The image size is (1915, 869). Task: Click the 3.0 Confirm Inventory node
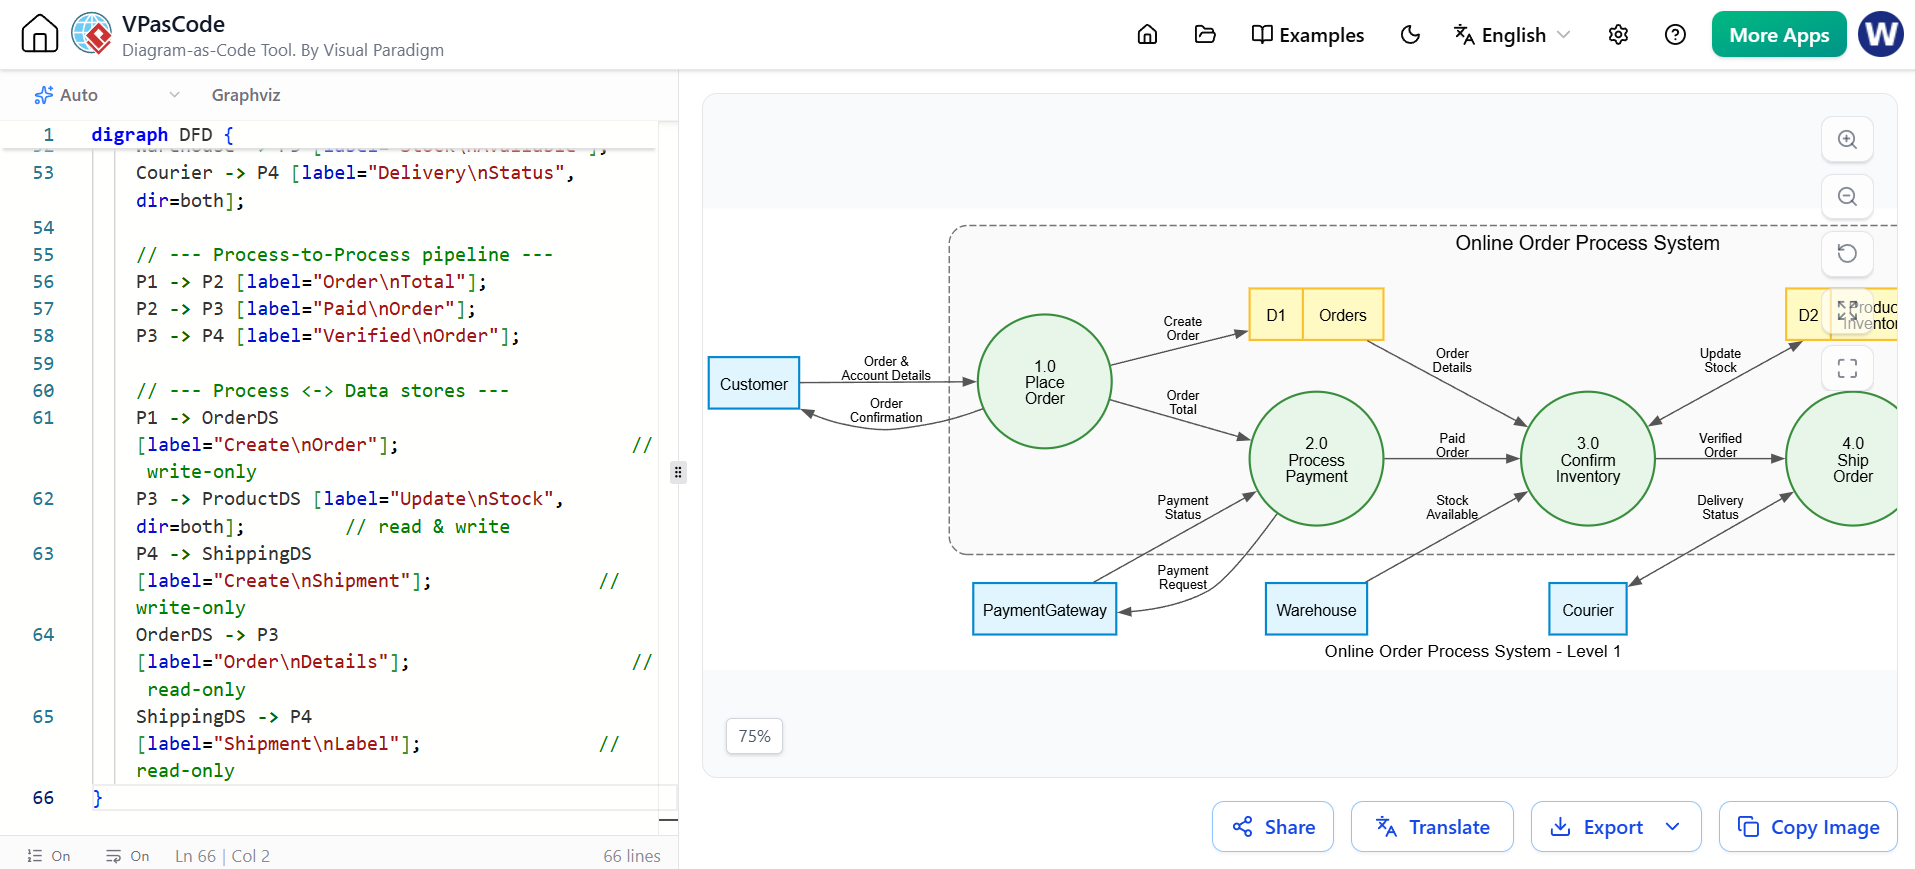point(1588,459)
